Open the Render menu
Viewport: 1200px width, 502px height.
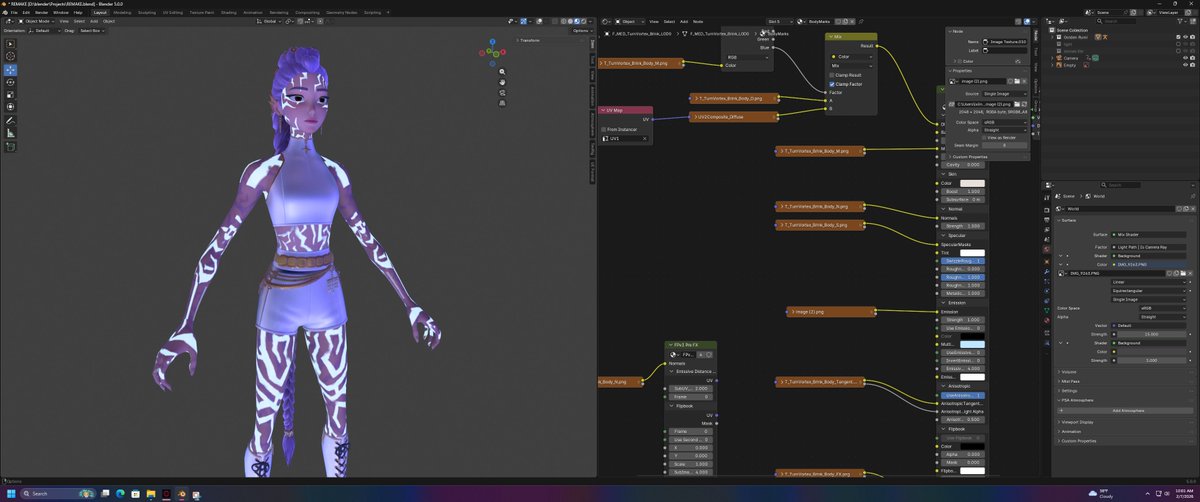[43, 12]
